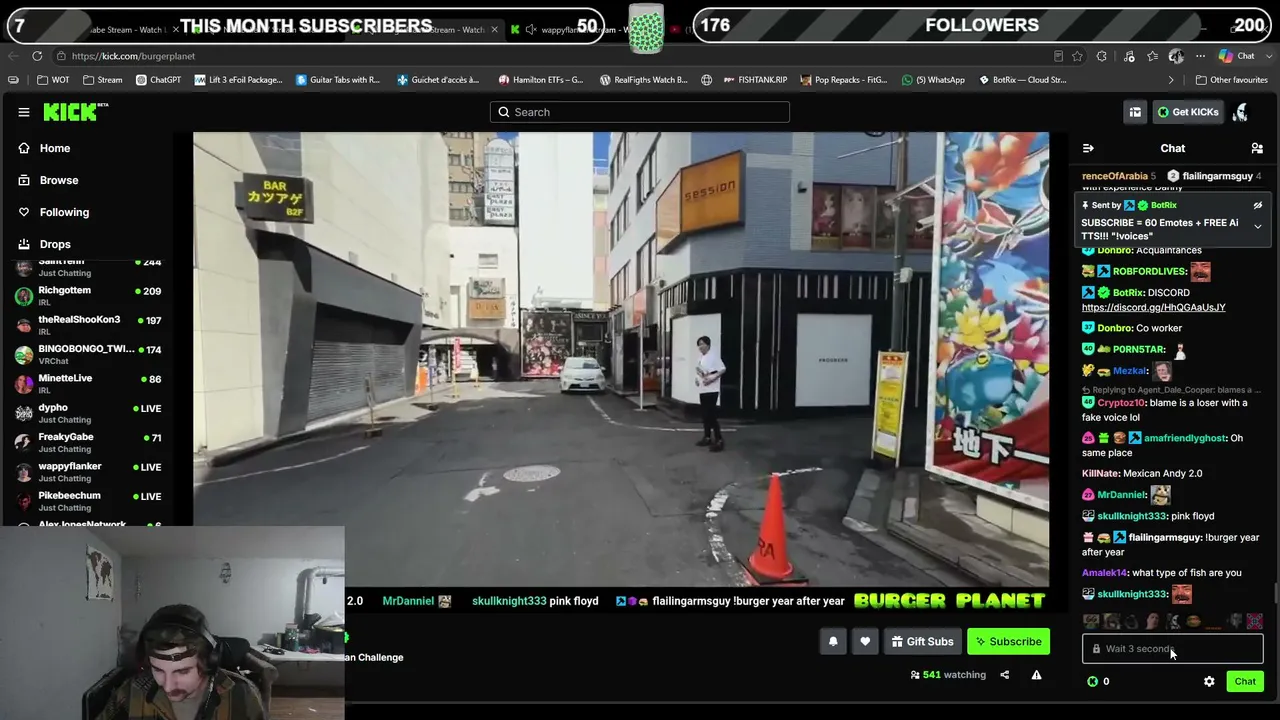Open the KICKs balance icon below chat
This screenshot has width=1280, height=720.
(1092, 682)
